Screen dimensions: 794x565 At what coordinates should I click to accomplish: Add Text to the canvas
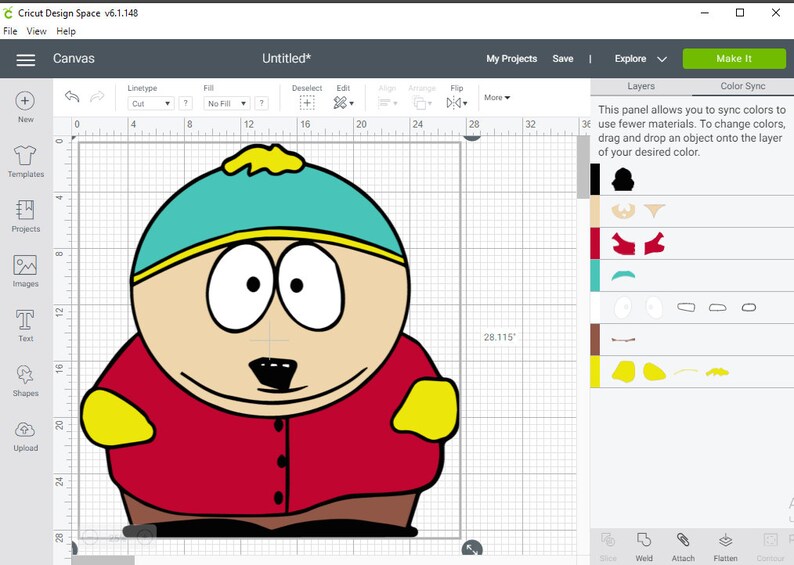(25, 326)
